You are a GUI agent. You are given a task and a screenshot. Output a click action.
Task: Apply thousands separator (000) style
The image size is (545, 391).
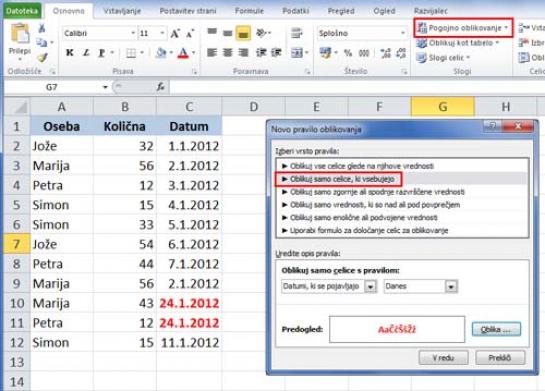coord(364,53)
